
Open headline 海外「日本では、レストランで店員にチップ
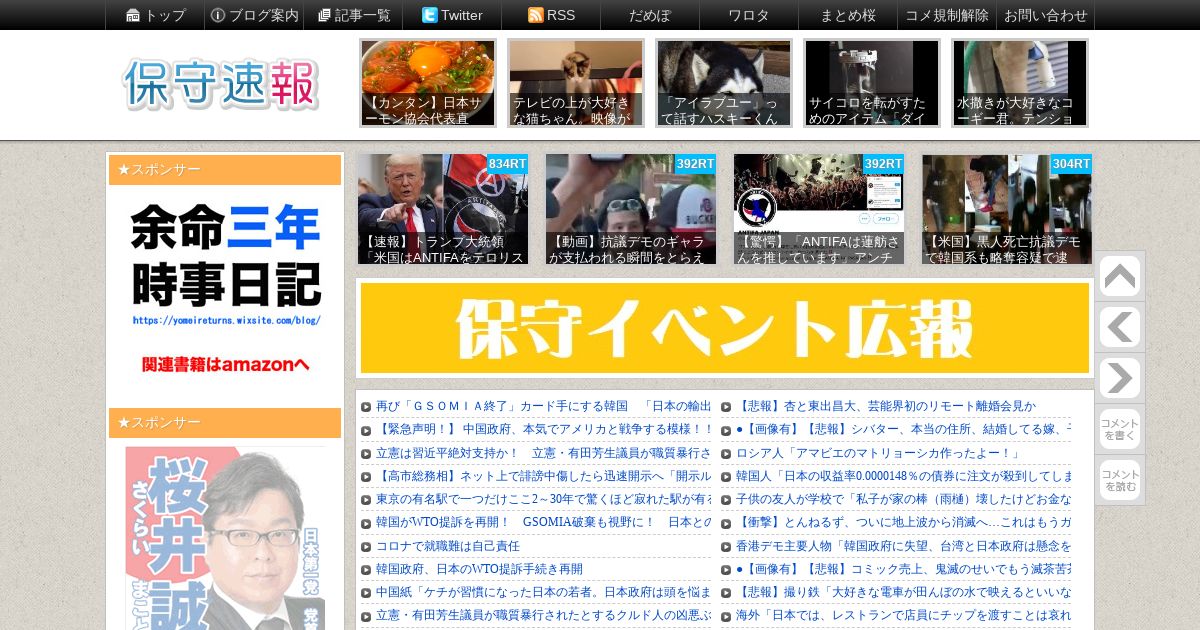click(x=903, y=615)
